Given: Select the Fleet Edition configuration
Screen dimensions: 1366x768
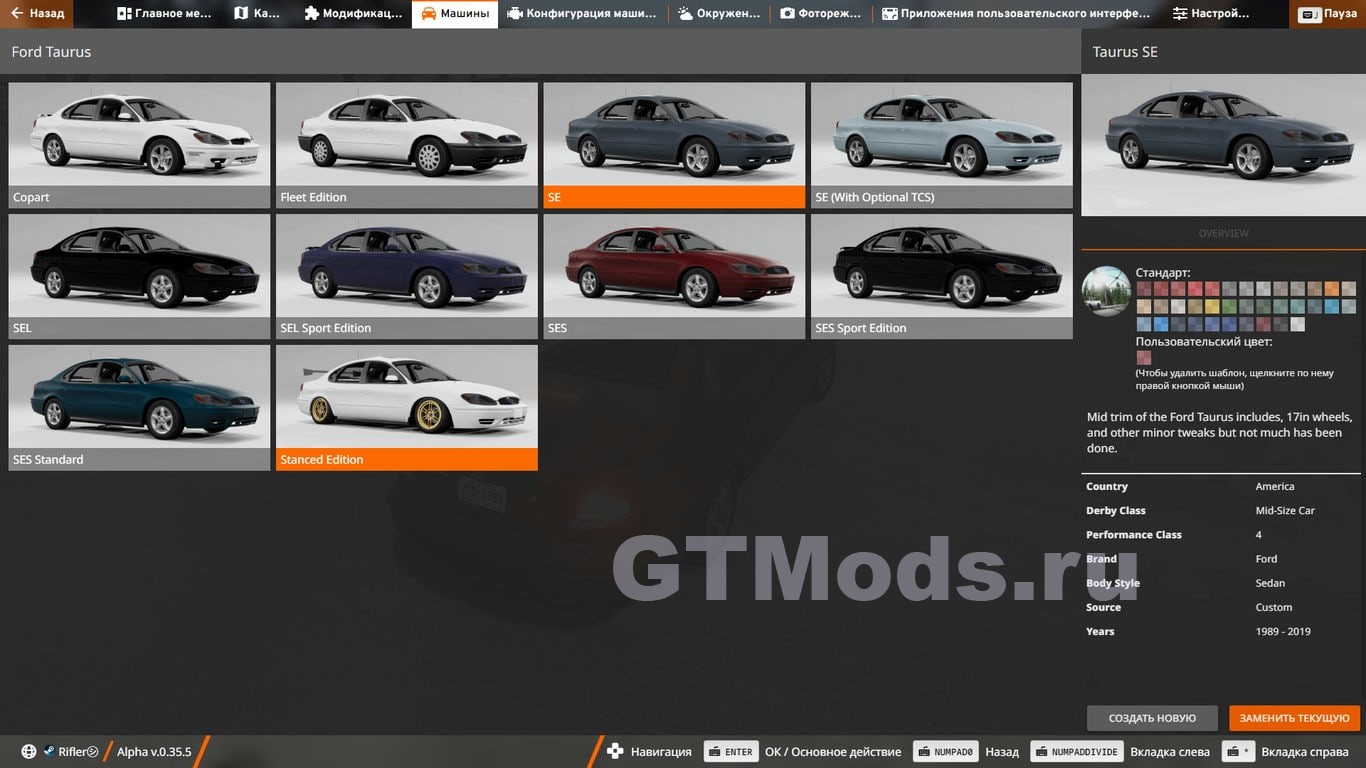Looking at the screenshot, I should click(407, 145).
